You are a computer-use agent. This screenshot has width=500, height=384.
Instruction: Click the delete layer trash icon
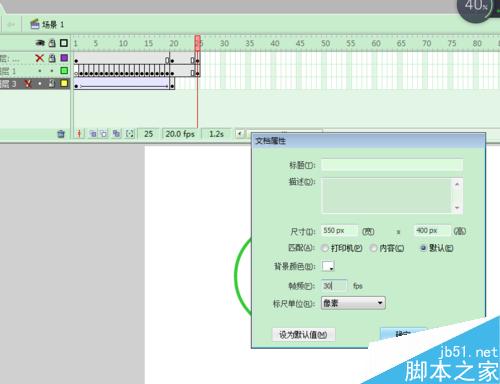tap(61, 134)
